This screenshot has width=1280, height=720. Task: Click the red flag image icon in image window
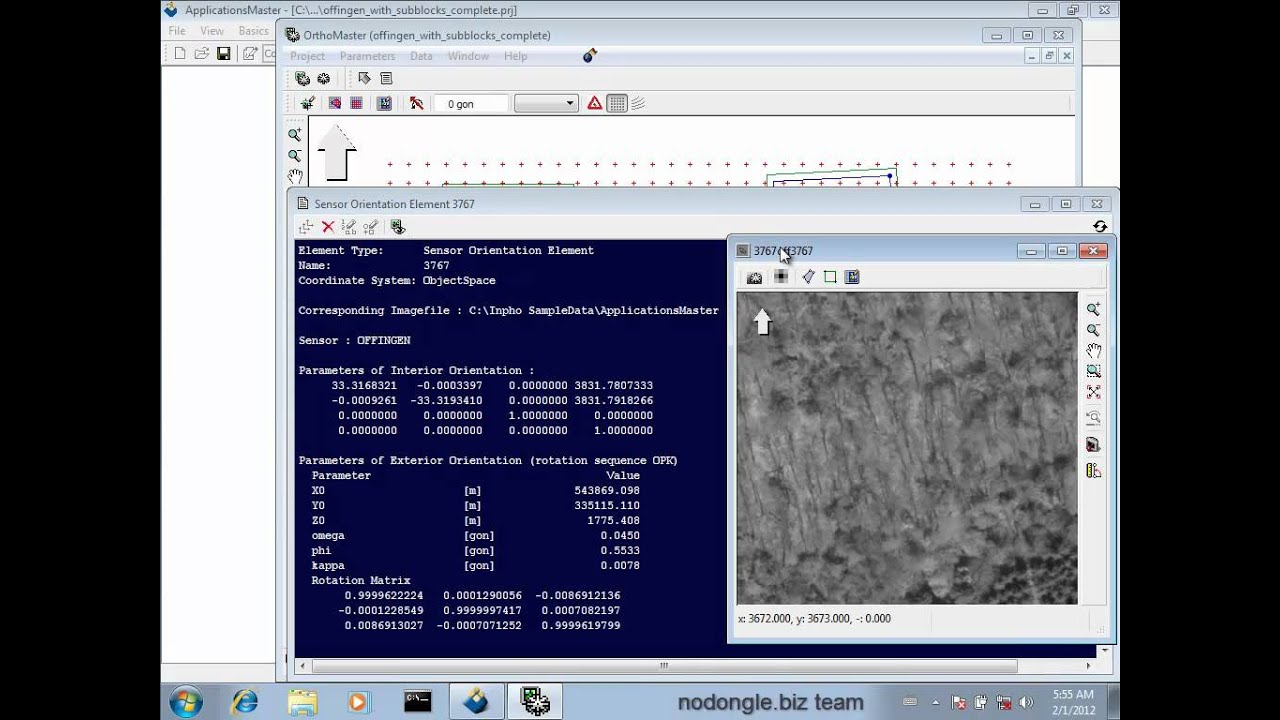click(x=1093, y=444)
